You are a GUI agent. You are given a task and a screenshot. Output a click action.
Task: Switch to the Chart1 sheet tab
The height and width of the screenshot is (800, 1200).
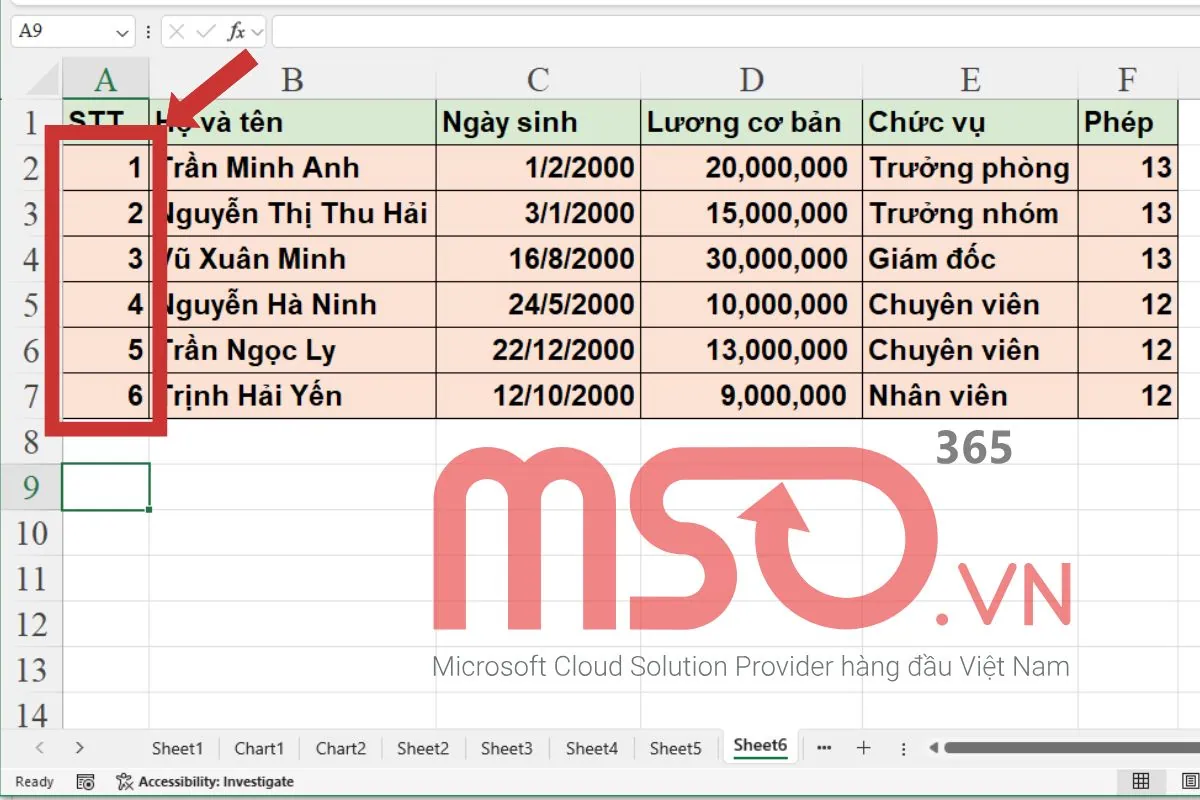coord(259,748)
